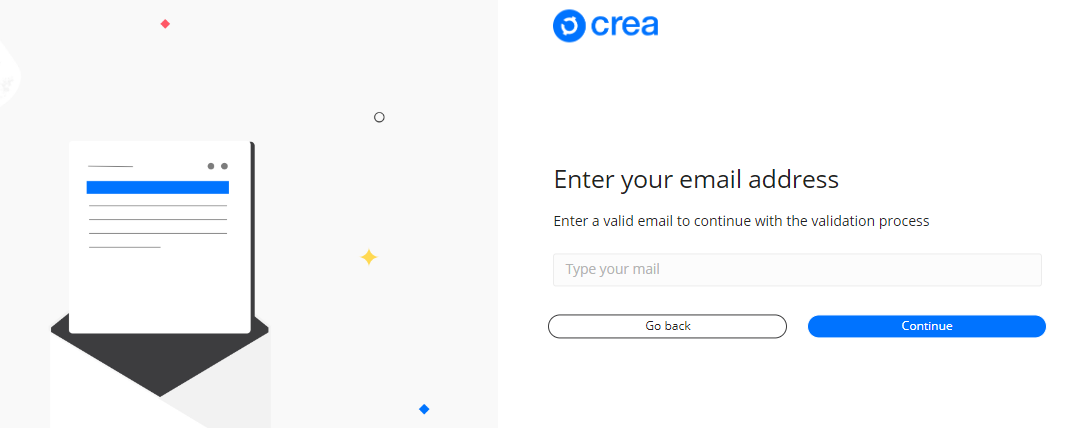Click the shortest gray line under the letter text

click(125, 247)
